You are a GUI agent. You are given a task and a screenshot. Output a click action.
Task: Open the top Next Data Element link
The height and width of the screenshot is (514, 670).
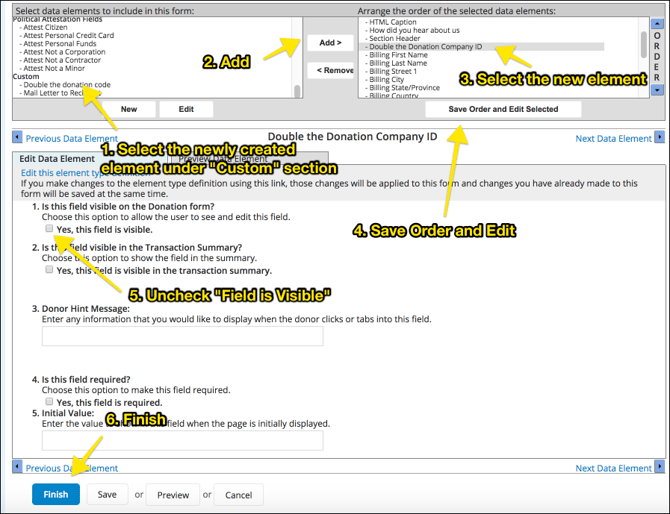pos(613,139)
